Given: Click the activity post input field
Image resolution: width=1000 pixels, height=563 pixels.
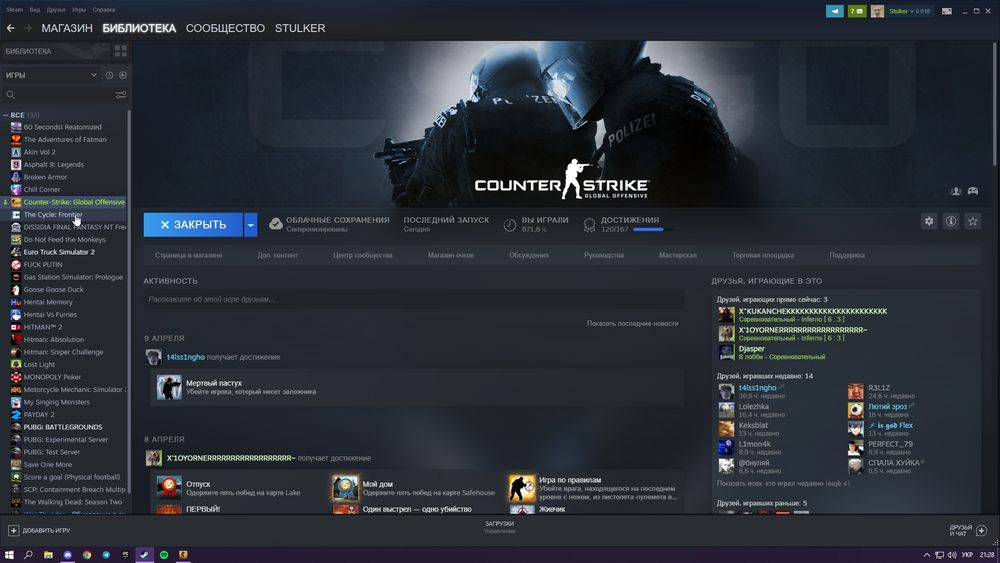Looking at the screenshot, I should coord(414,299).
